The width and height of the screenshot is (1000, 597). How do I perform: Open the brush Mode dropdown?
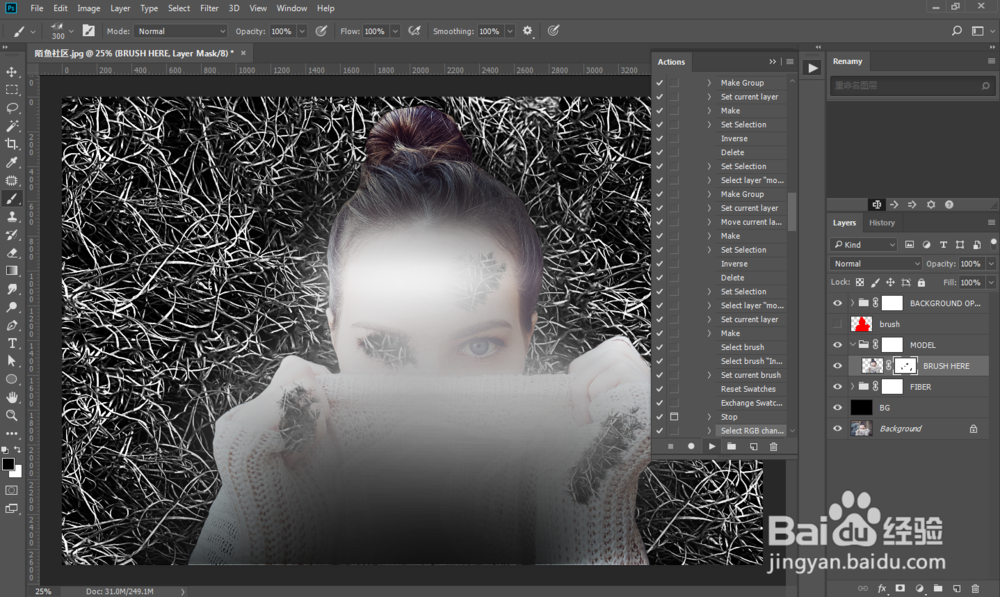pyautogui.click(x=181, y=31)
